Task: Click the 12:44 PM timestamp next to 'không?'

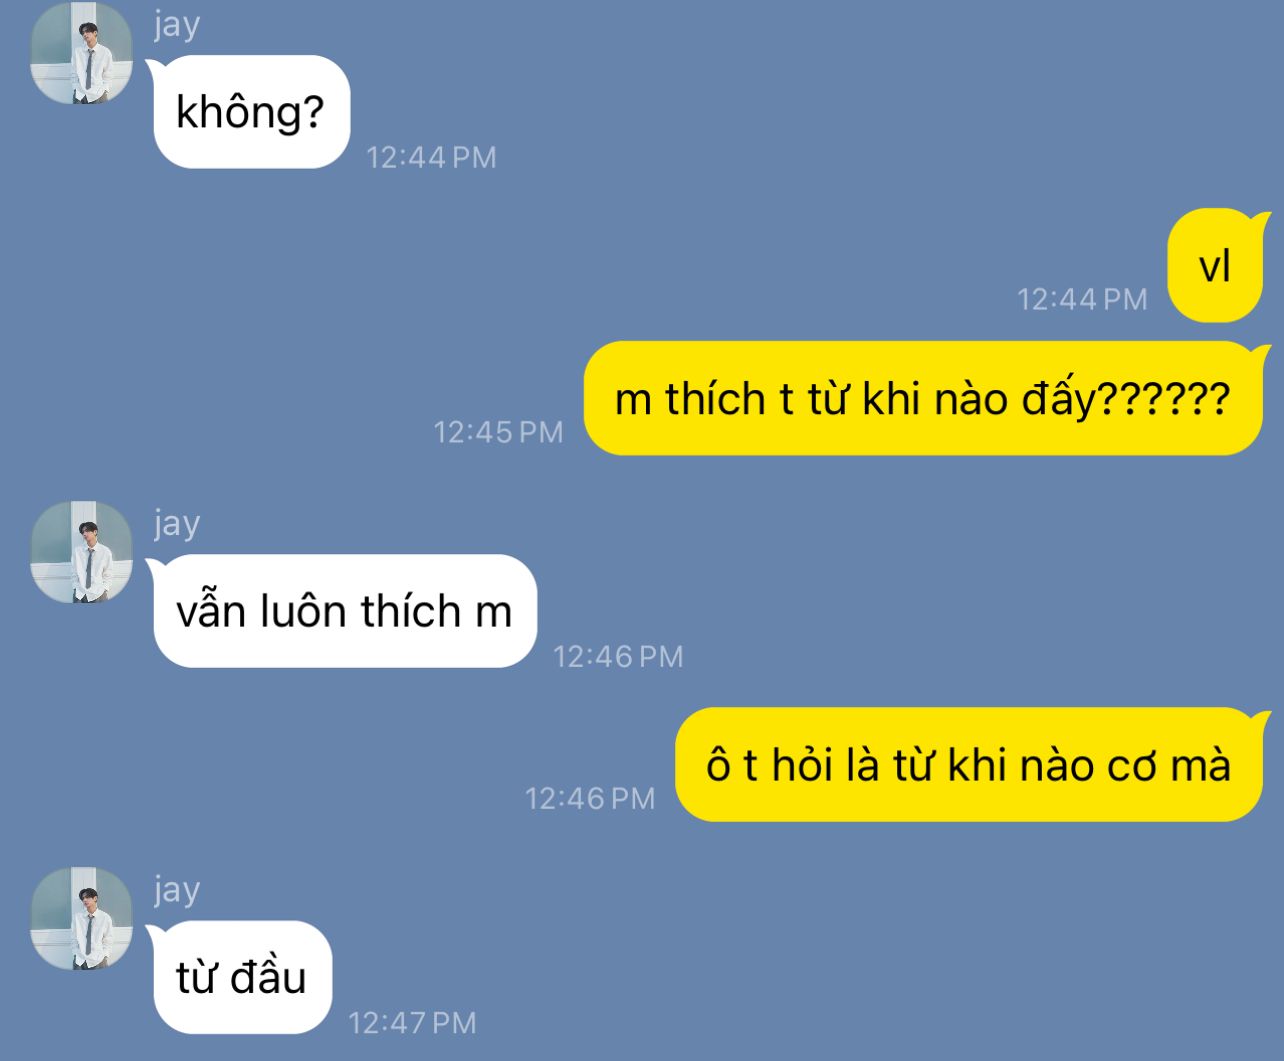Action: tap(431, 157)
